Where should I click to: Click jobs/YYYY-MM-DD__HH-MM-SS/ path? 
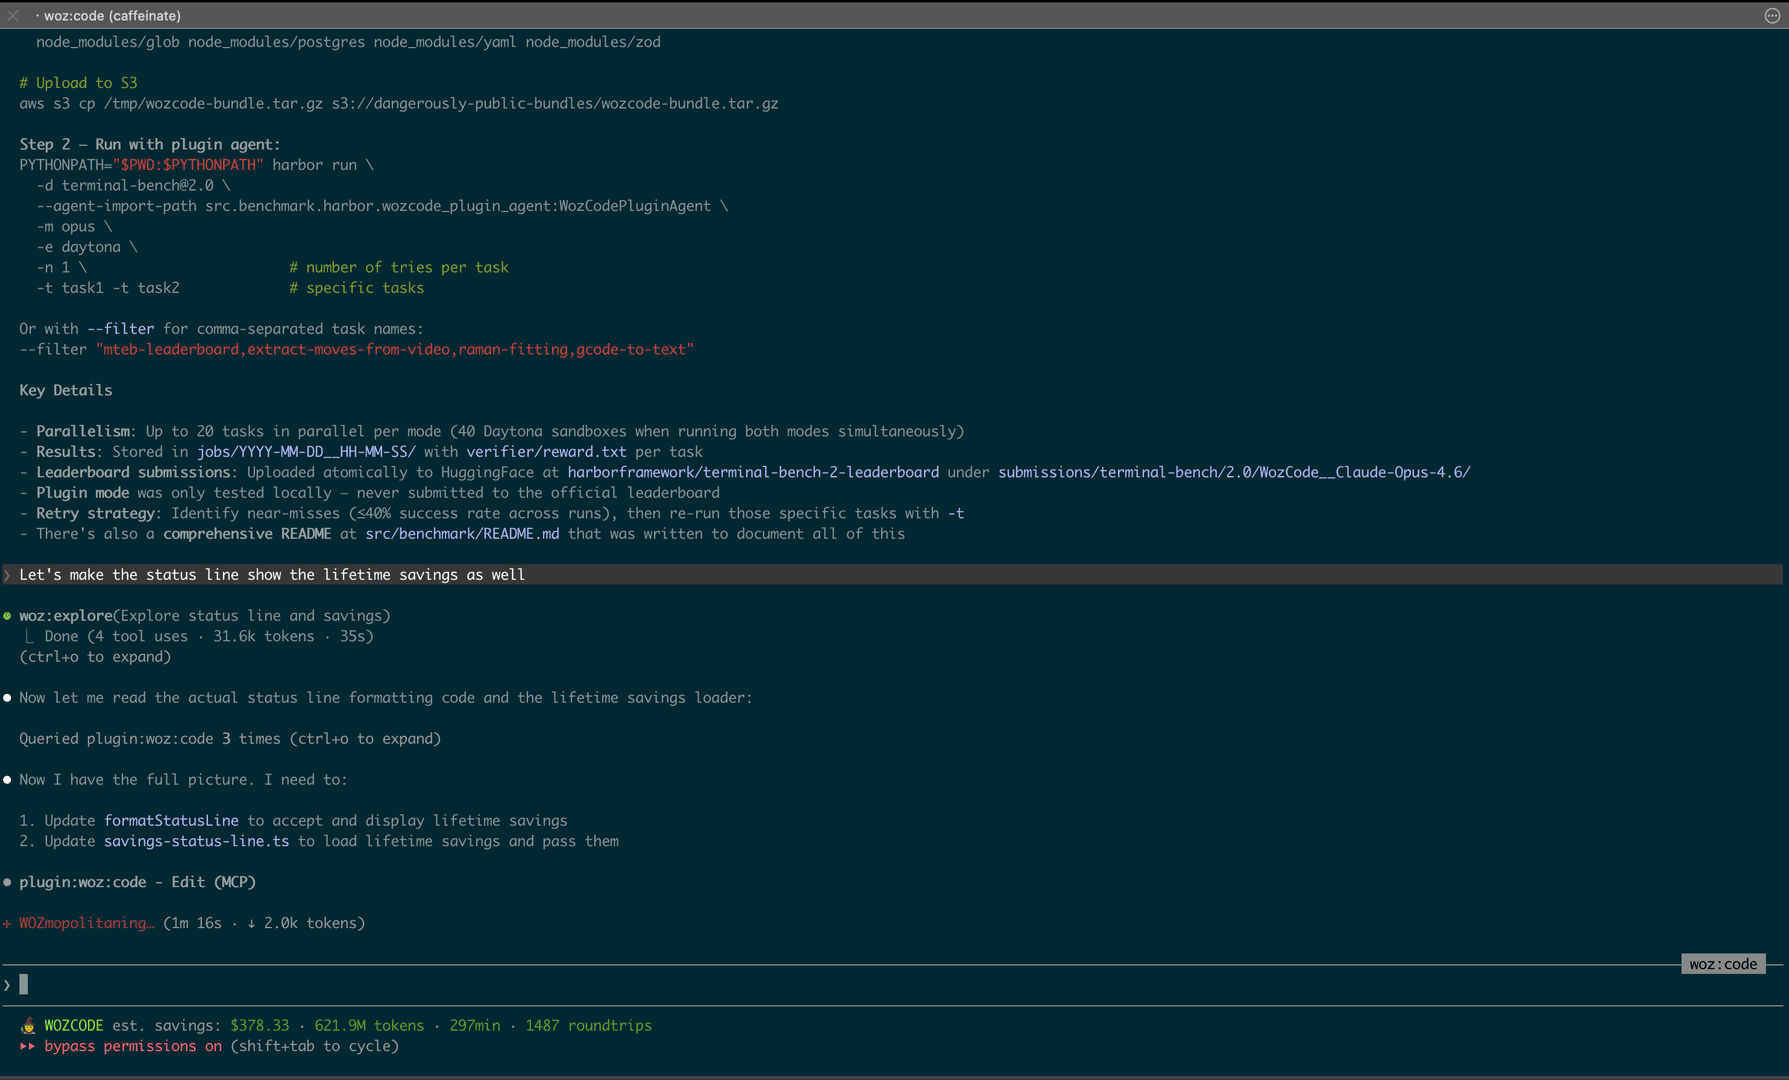click(x=306, y=452)
